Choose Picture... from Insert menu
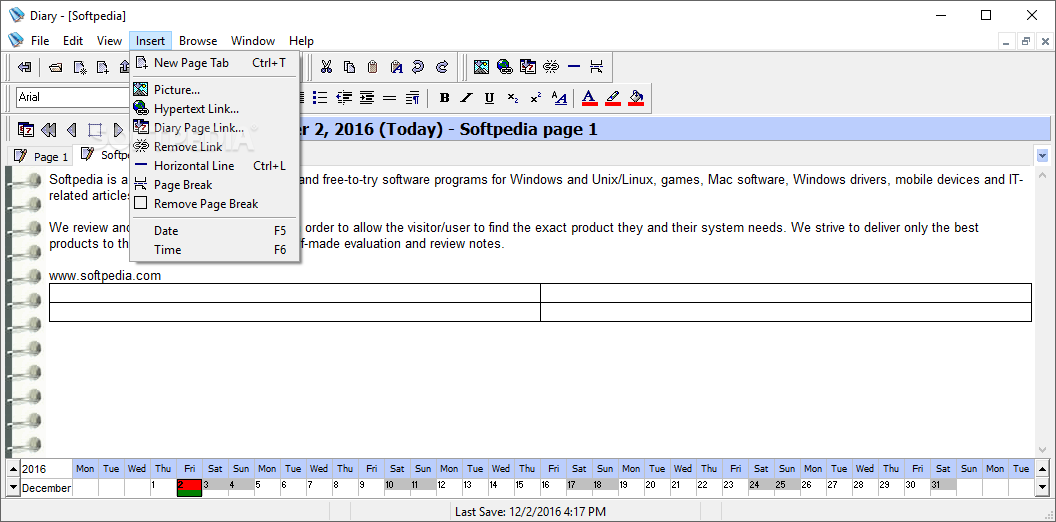This screenshot has height=522, width=1056. pos(214,90)
